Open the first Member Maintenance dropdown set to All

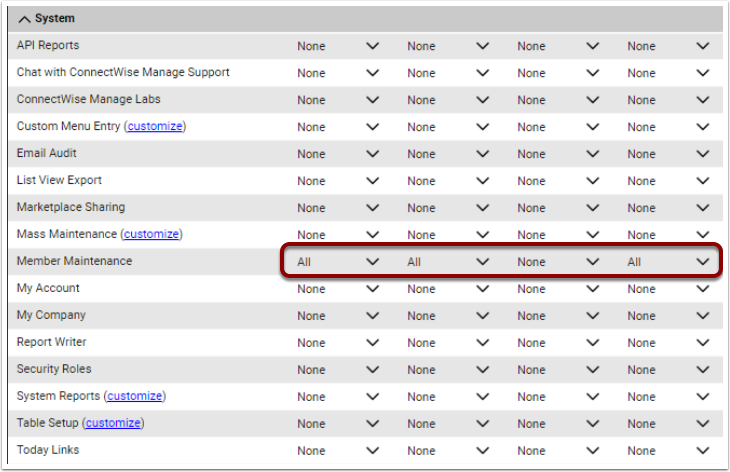pyautogui.click(x=338, y=262)
